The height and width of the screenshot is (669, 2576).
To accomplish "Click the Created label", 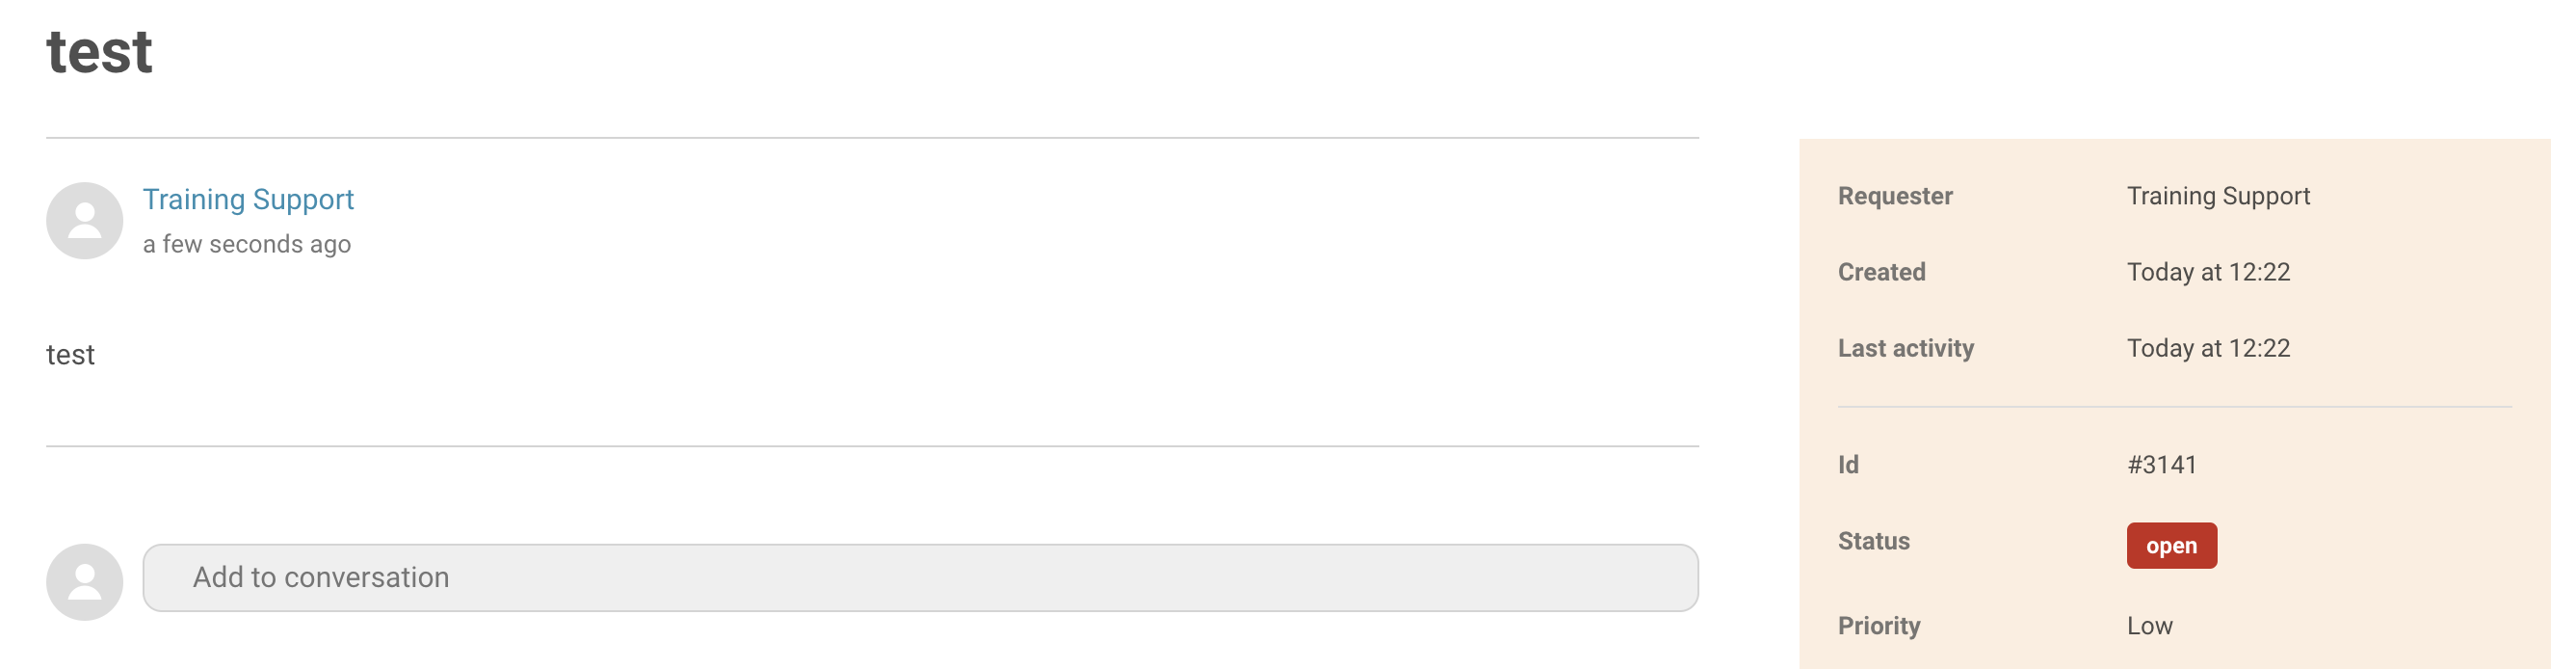I will [x=1881, y=272].
